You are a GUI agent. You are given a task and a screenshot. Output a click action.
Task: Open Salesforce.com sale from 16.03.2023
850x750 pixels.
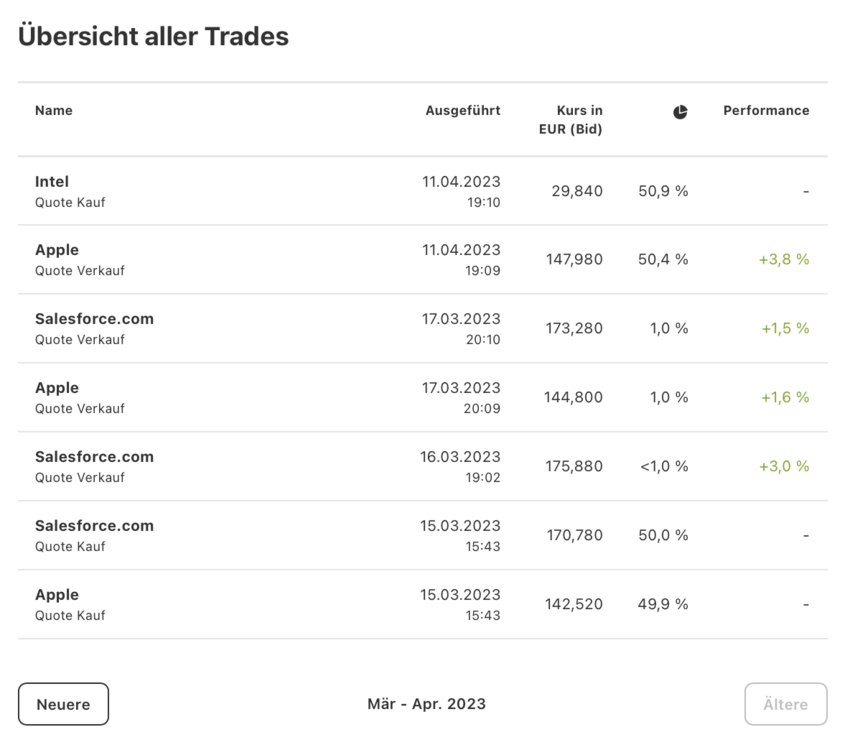tap(94, 457)
